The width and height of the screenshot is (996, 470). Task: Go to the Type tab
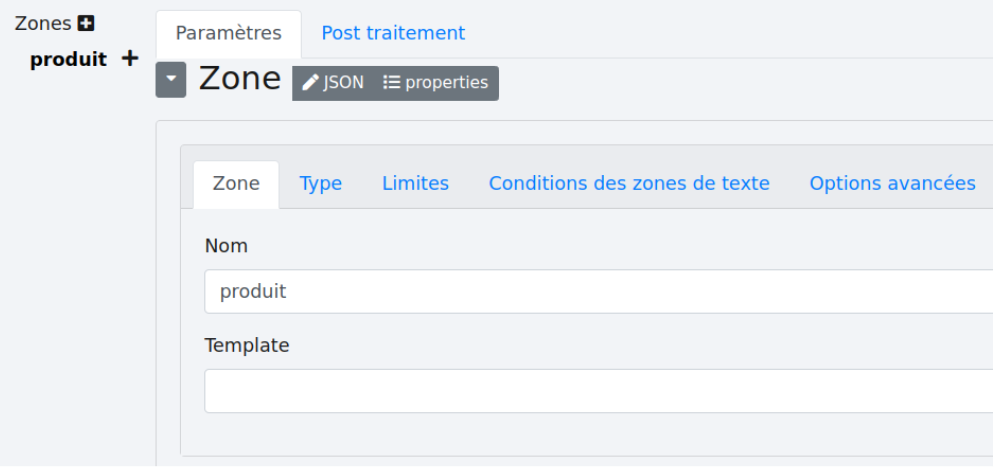point(321,184)
